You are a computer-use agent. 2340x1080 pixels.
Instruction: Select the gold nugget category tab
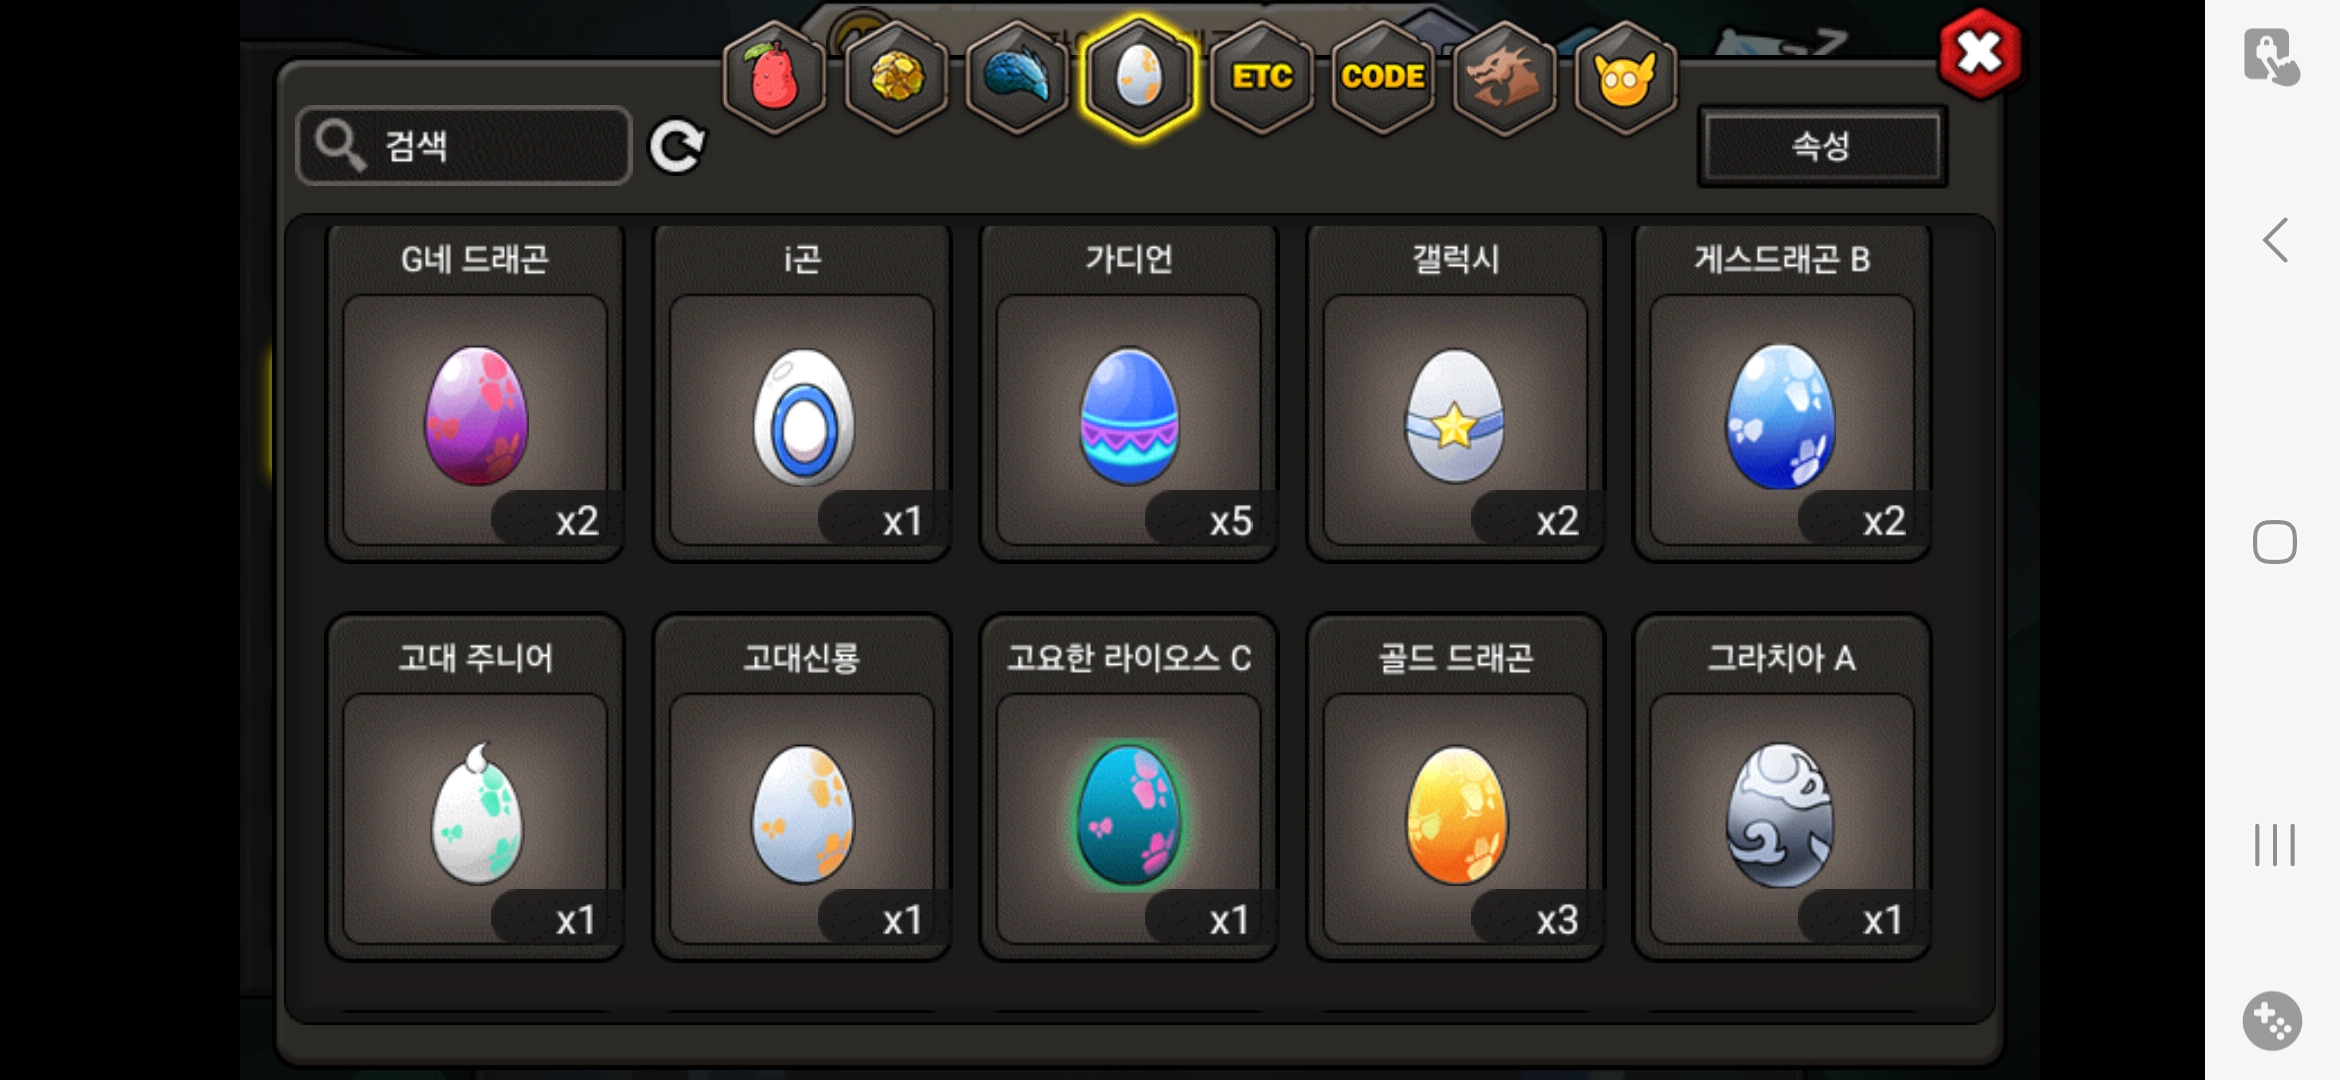tap(896, 77)
